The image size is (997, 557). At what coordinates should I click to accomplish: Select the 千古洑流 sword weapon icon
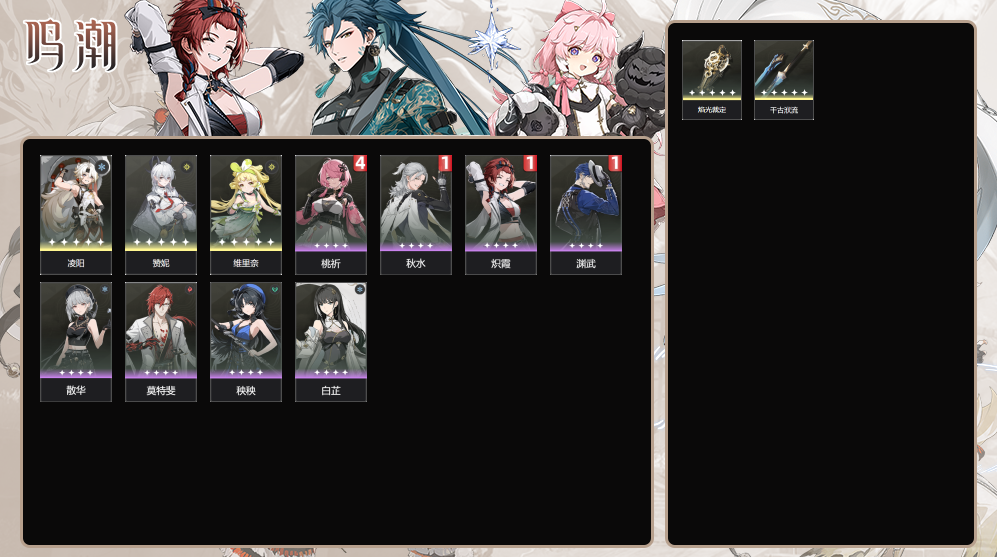pyautogui.click(x=783, y=79)
